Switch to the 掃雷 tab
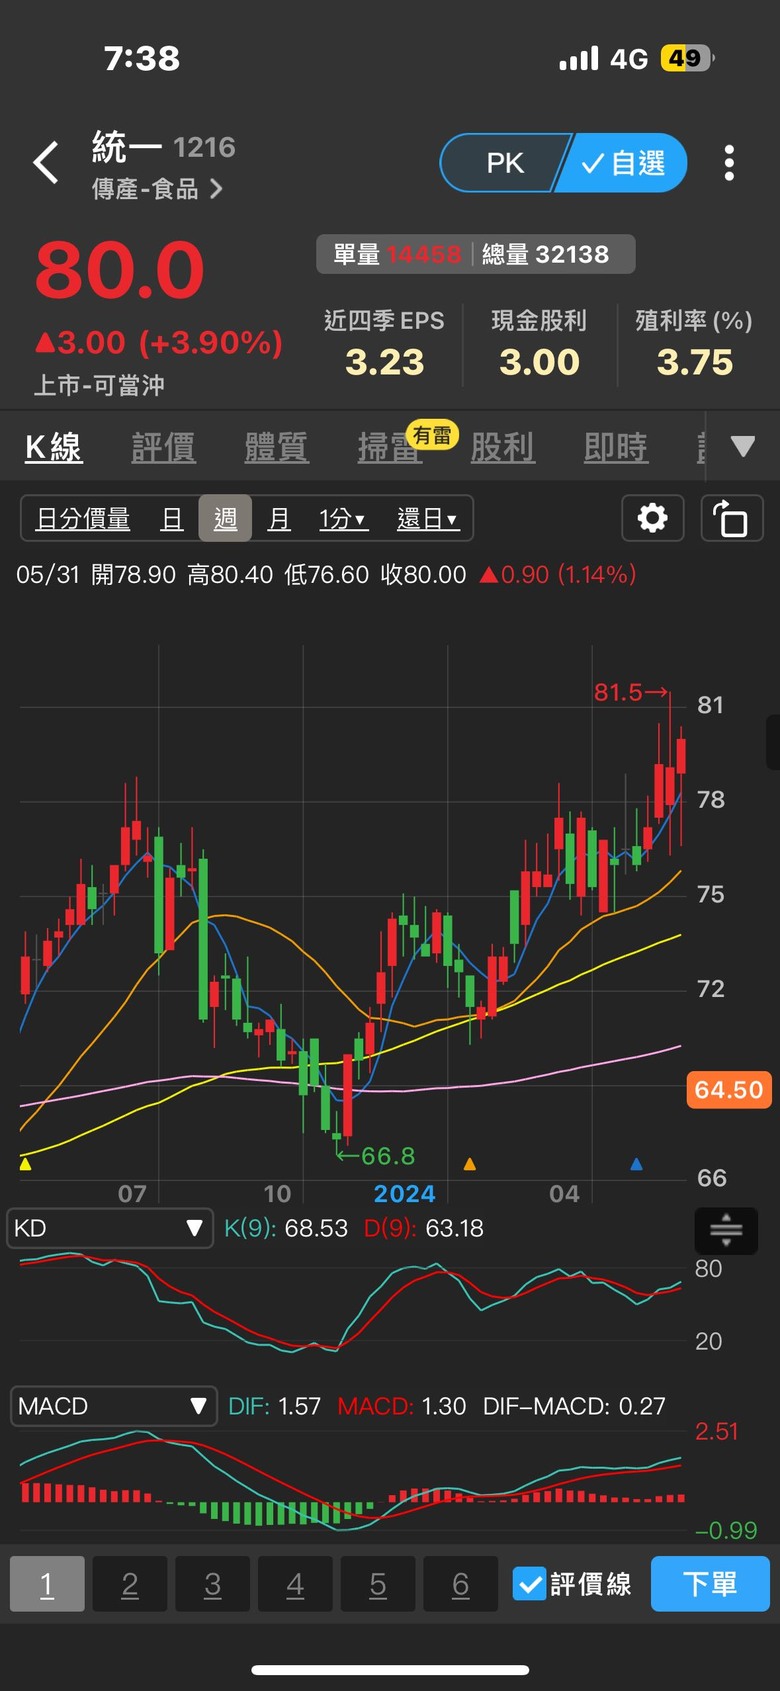This screenshot has height=1691, width=780. 390,447
